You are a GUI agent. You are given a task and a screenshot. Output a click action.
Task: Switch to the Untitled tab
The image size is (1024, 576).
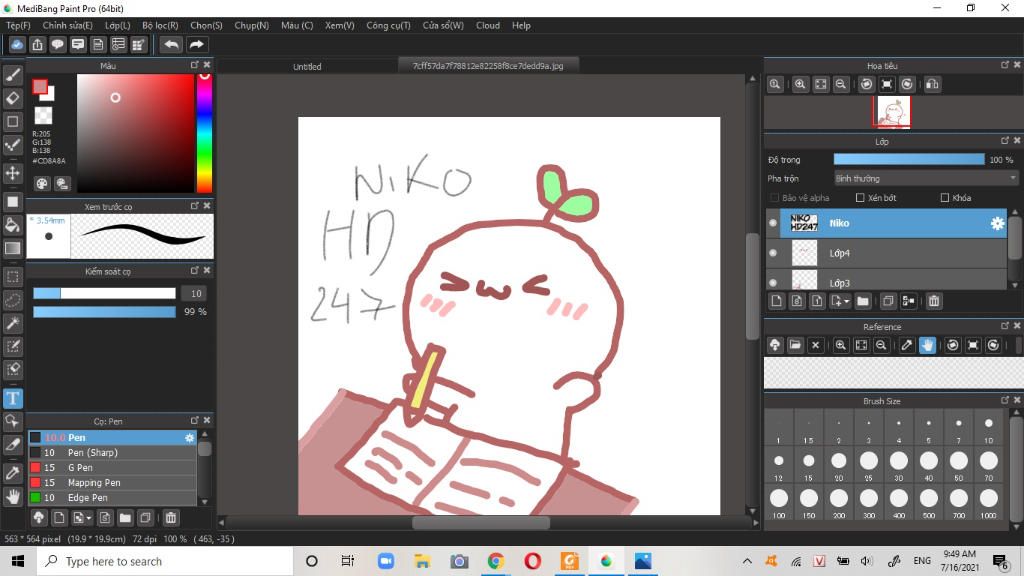[x=307, y=67]
